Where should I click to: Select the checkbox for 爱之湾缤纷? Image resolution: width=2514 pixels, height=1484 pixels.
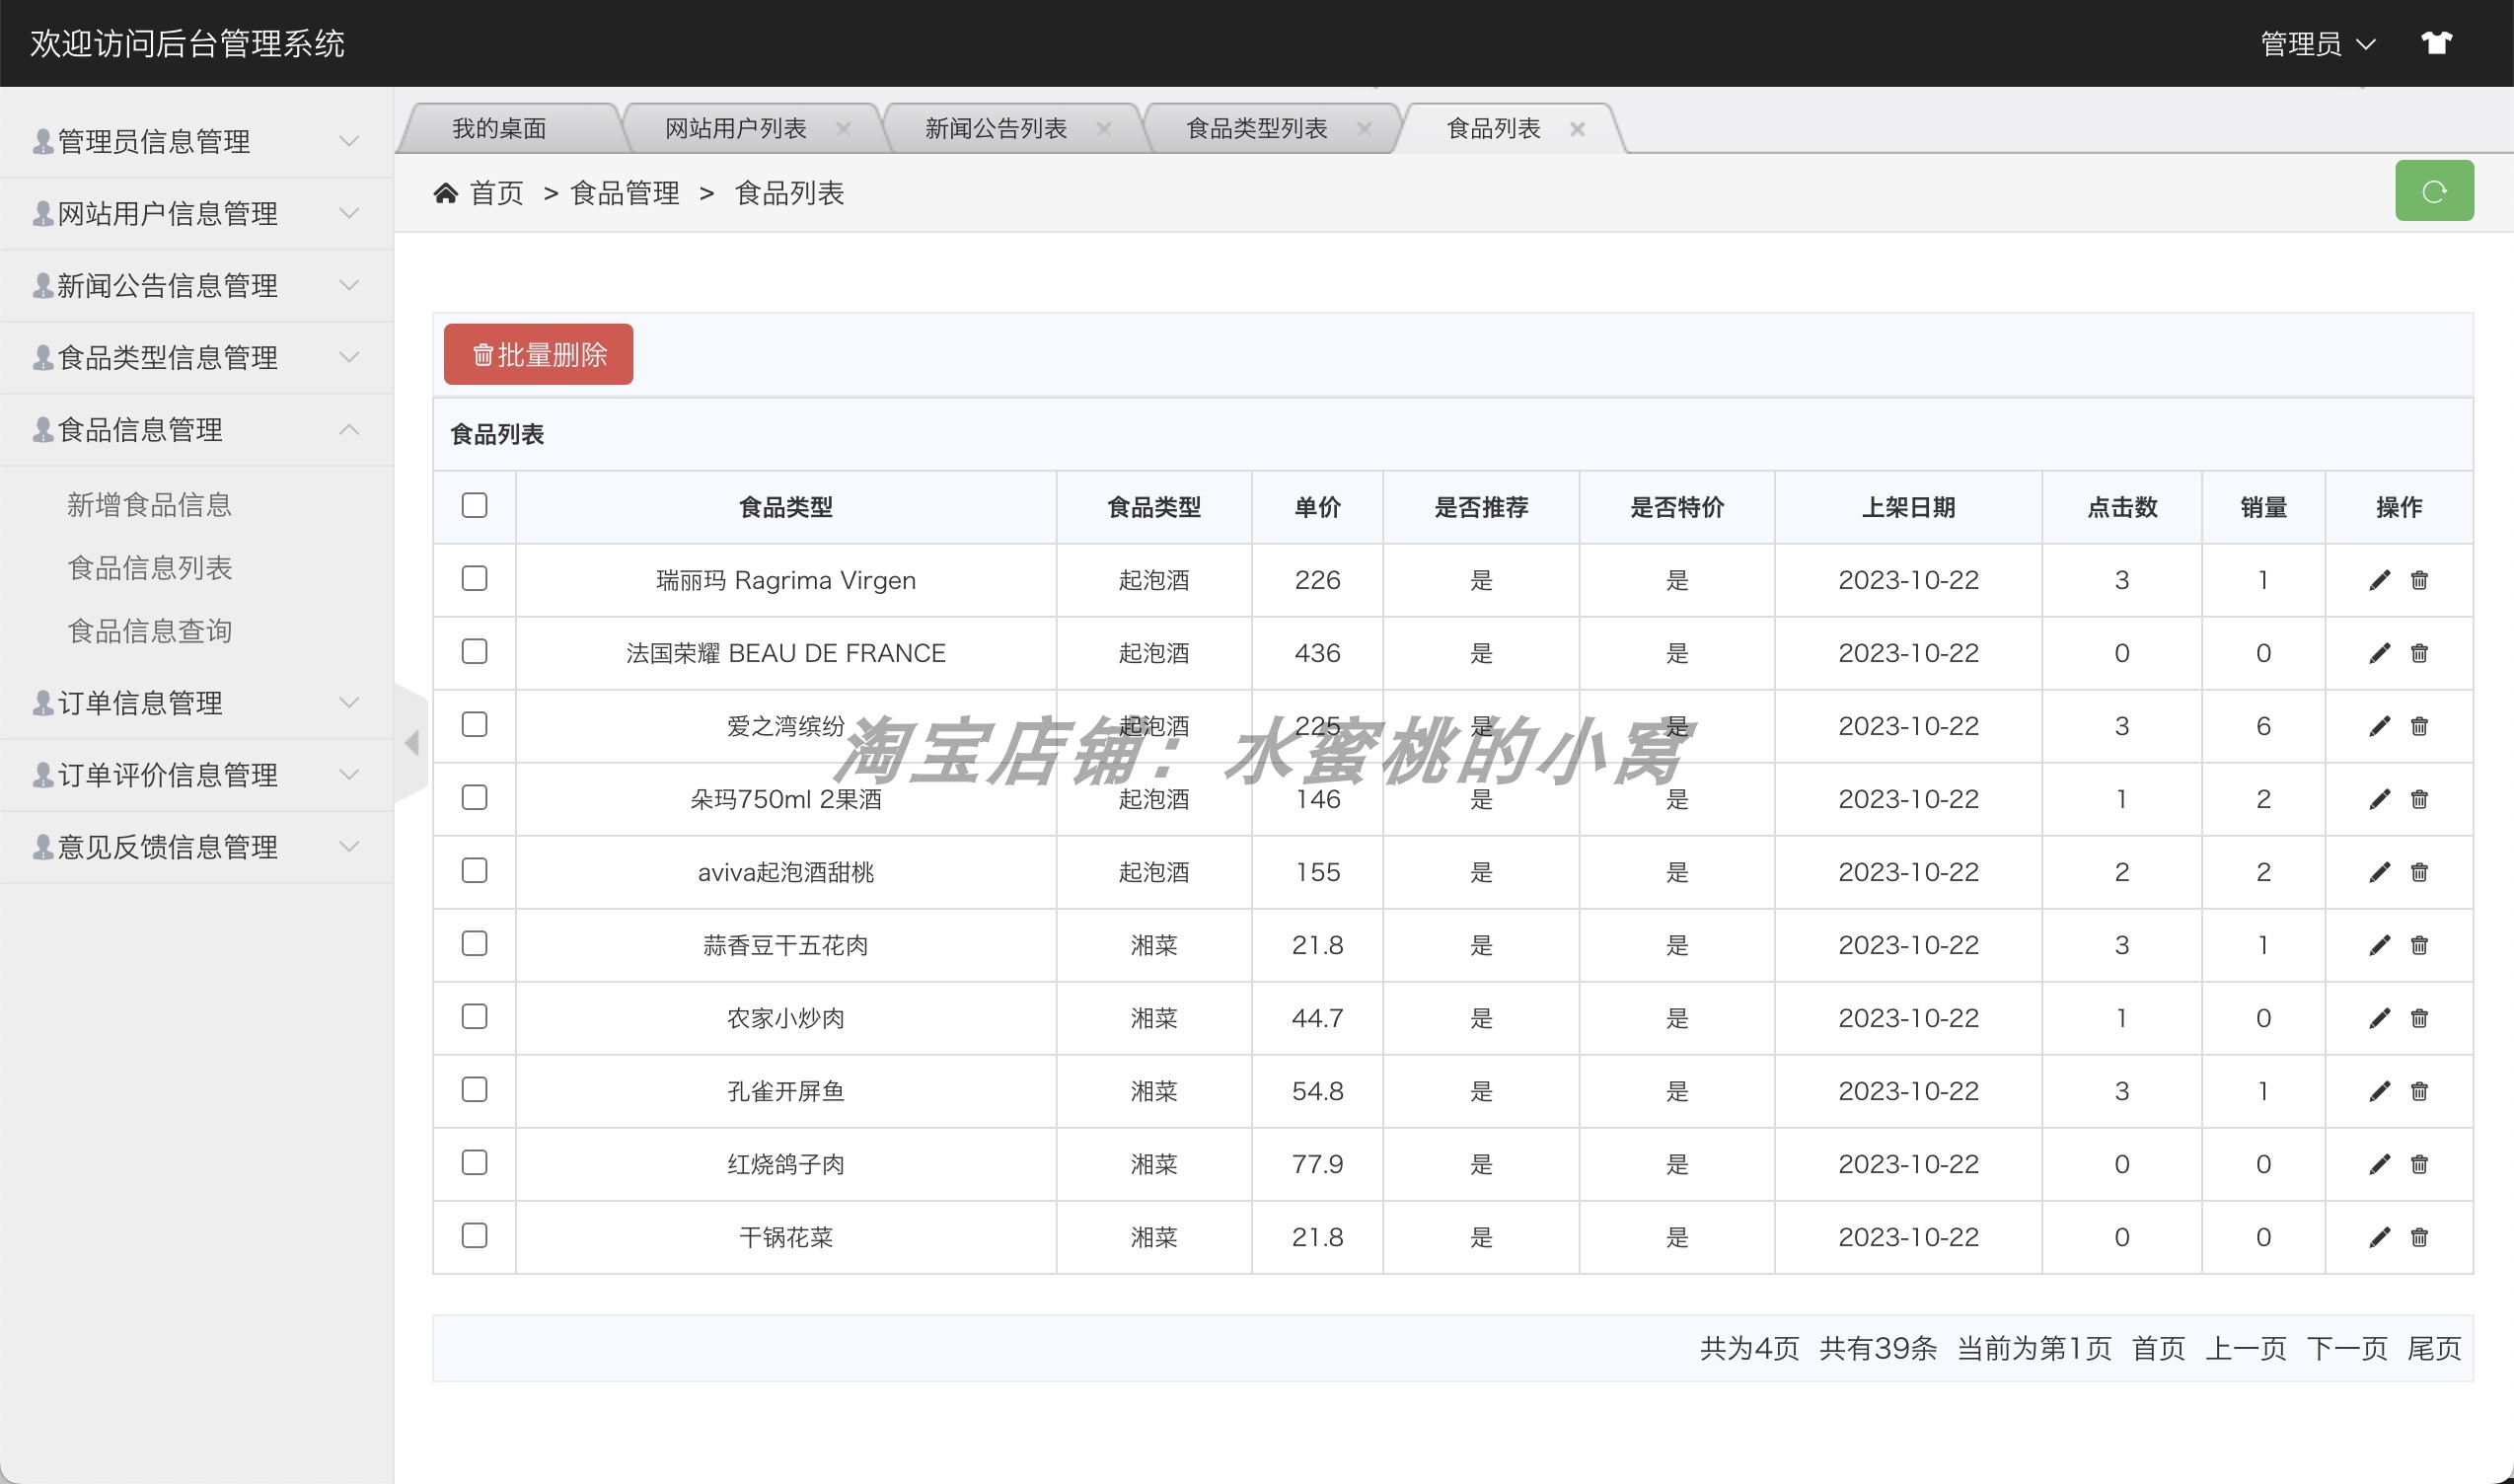[x=473, y=725]
